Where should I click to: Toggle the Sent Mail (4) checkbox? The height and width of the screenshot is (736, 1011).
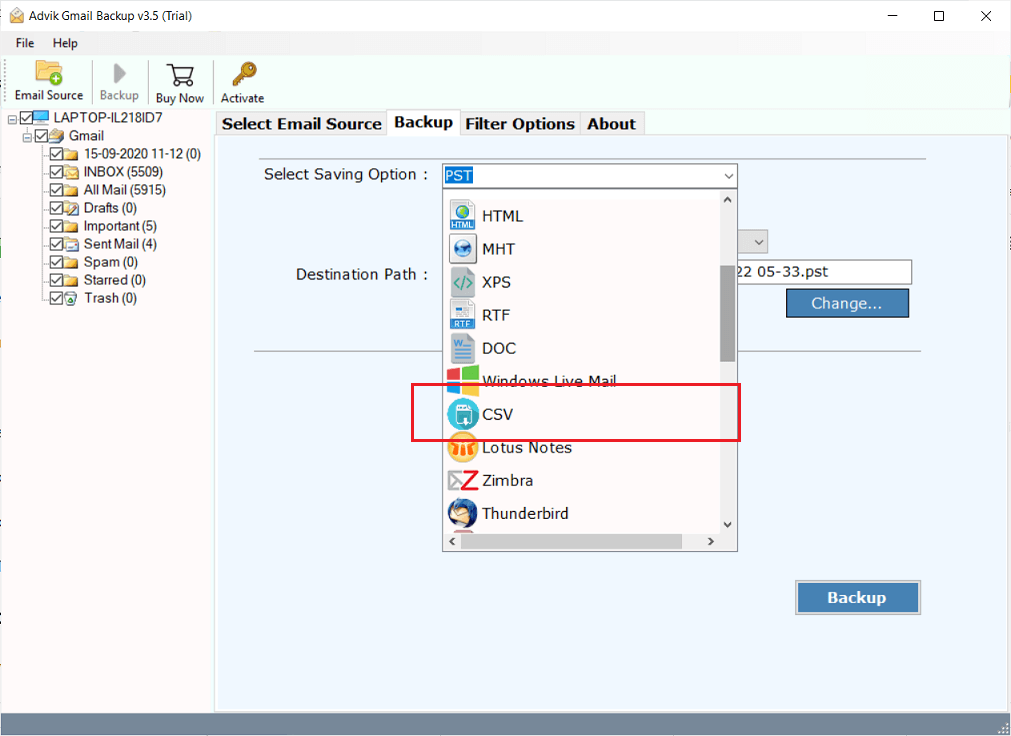56,244
